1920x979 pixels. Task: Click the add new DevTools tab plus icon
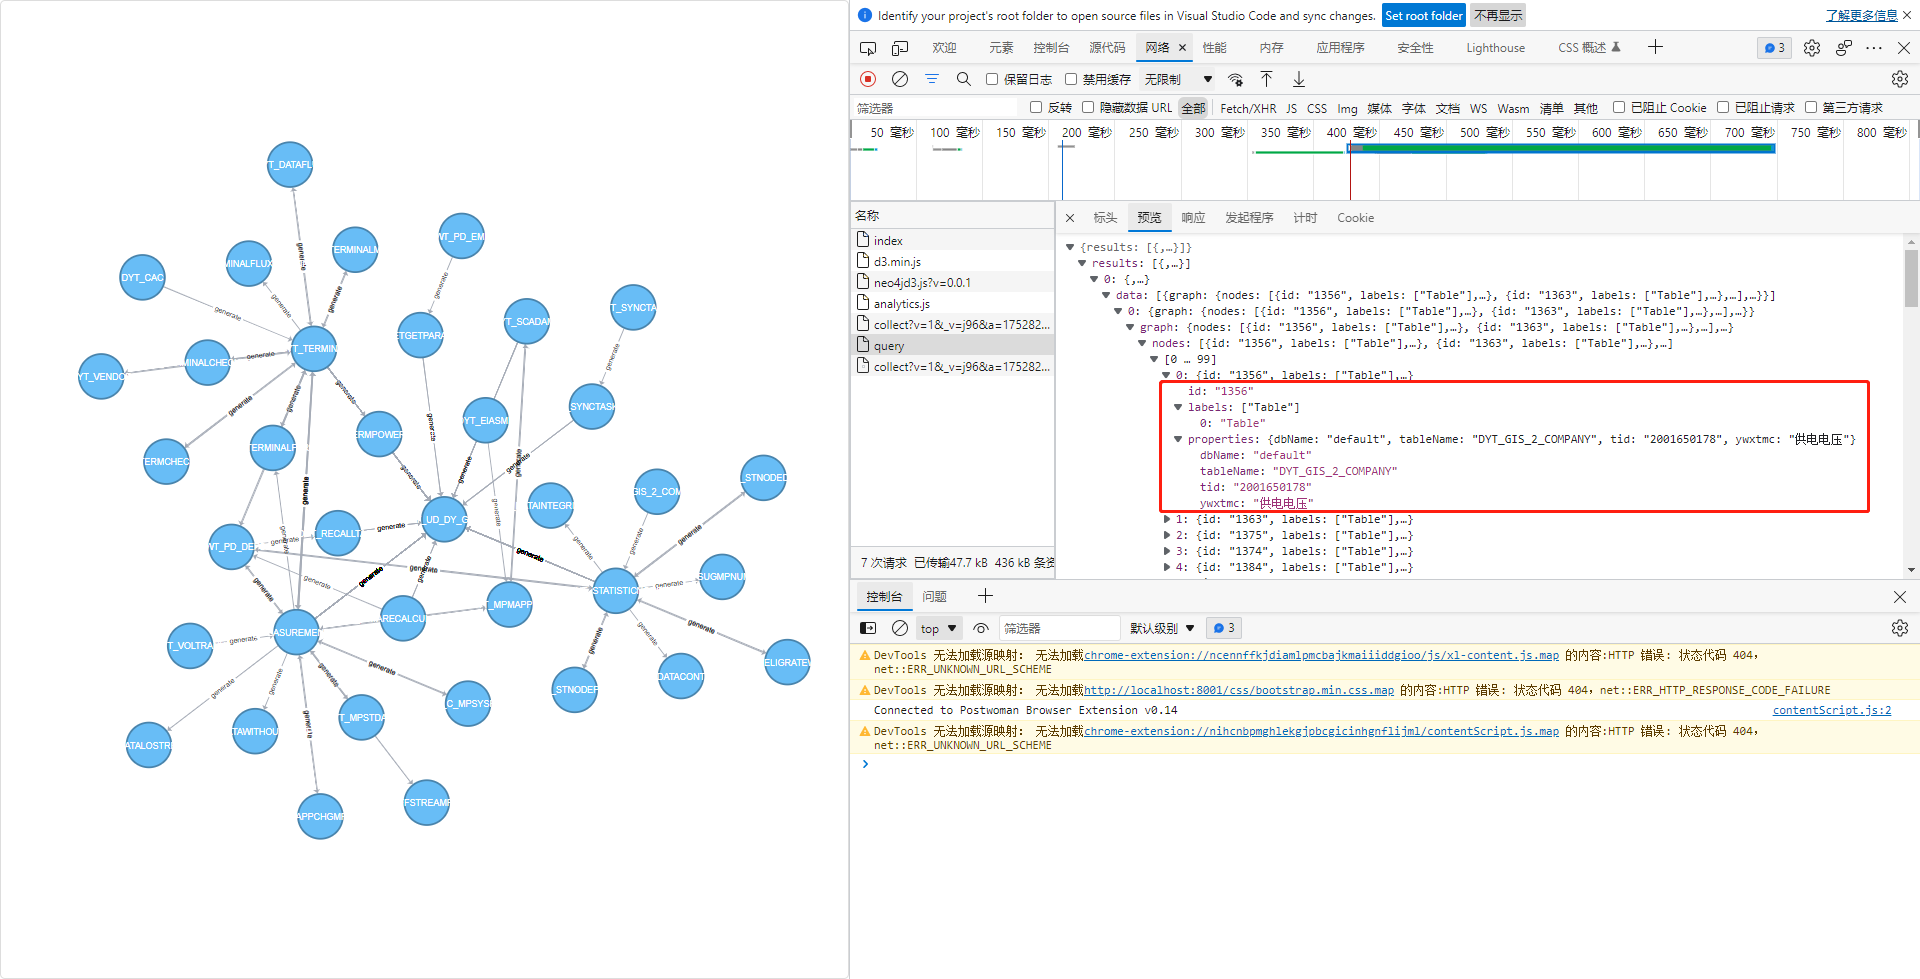coord(1655,47)
